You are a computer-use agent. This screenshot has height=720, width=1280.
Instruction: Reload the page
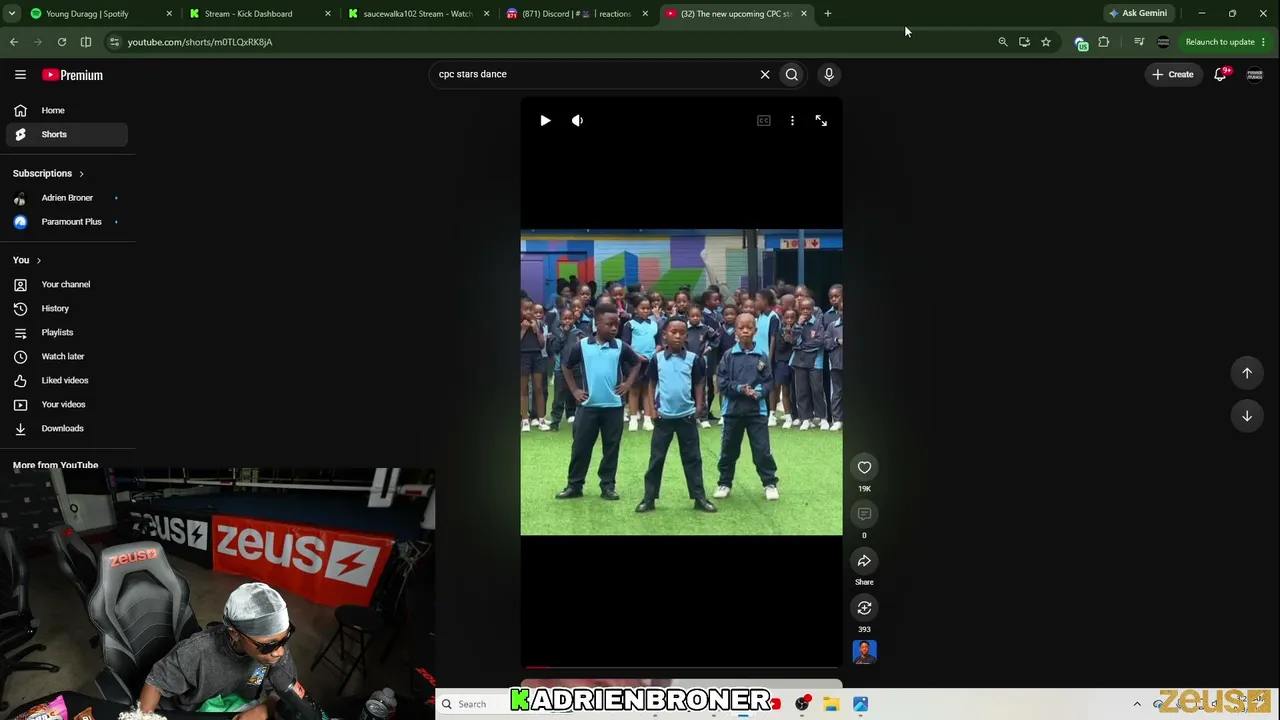pyautogui.click(x=62, y=42)
